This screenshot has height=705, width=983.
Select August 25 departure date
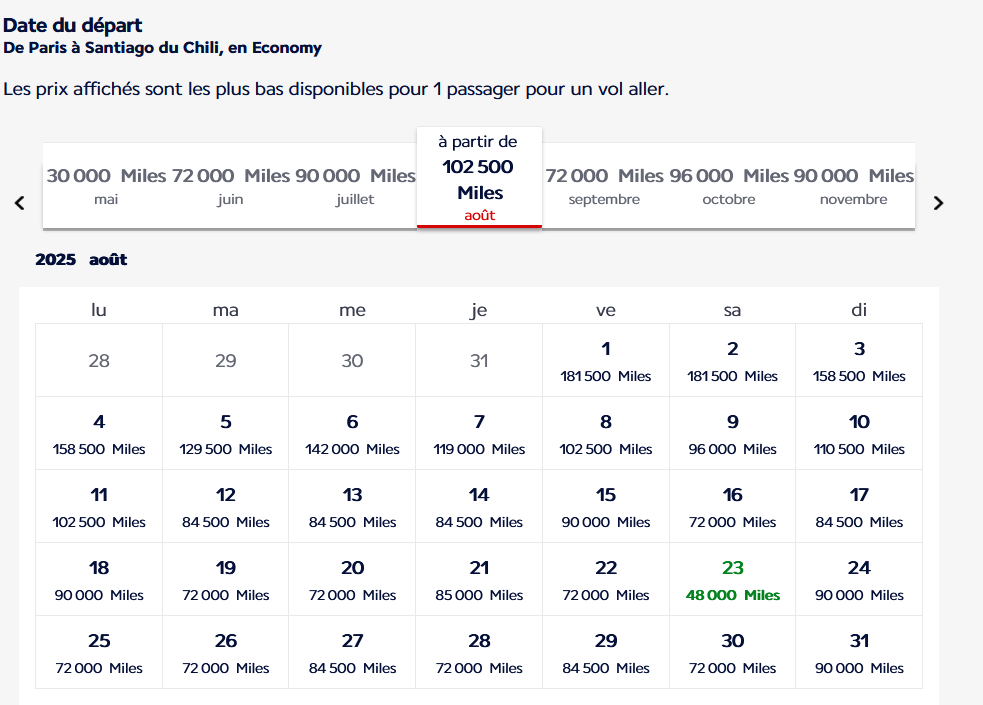(99, 652)
